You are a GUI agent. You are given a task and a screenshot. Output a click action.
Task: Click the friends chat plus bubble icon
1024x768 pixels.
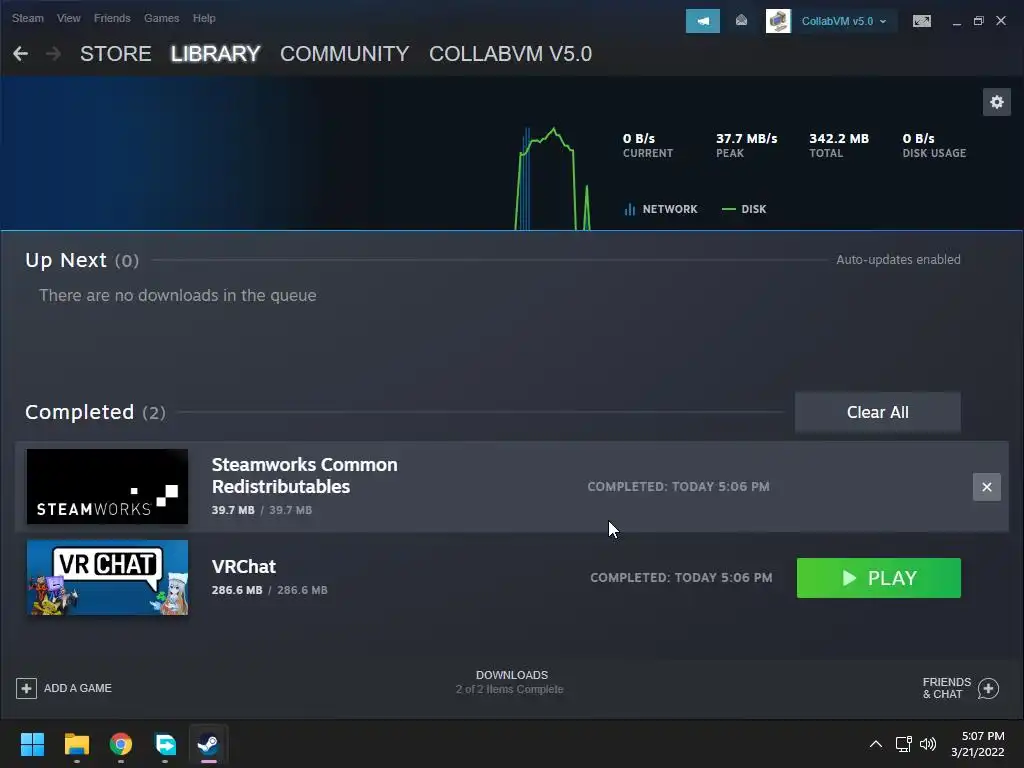tap(988, 688)
